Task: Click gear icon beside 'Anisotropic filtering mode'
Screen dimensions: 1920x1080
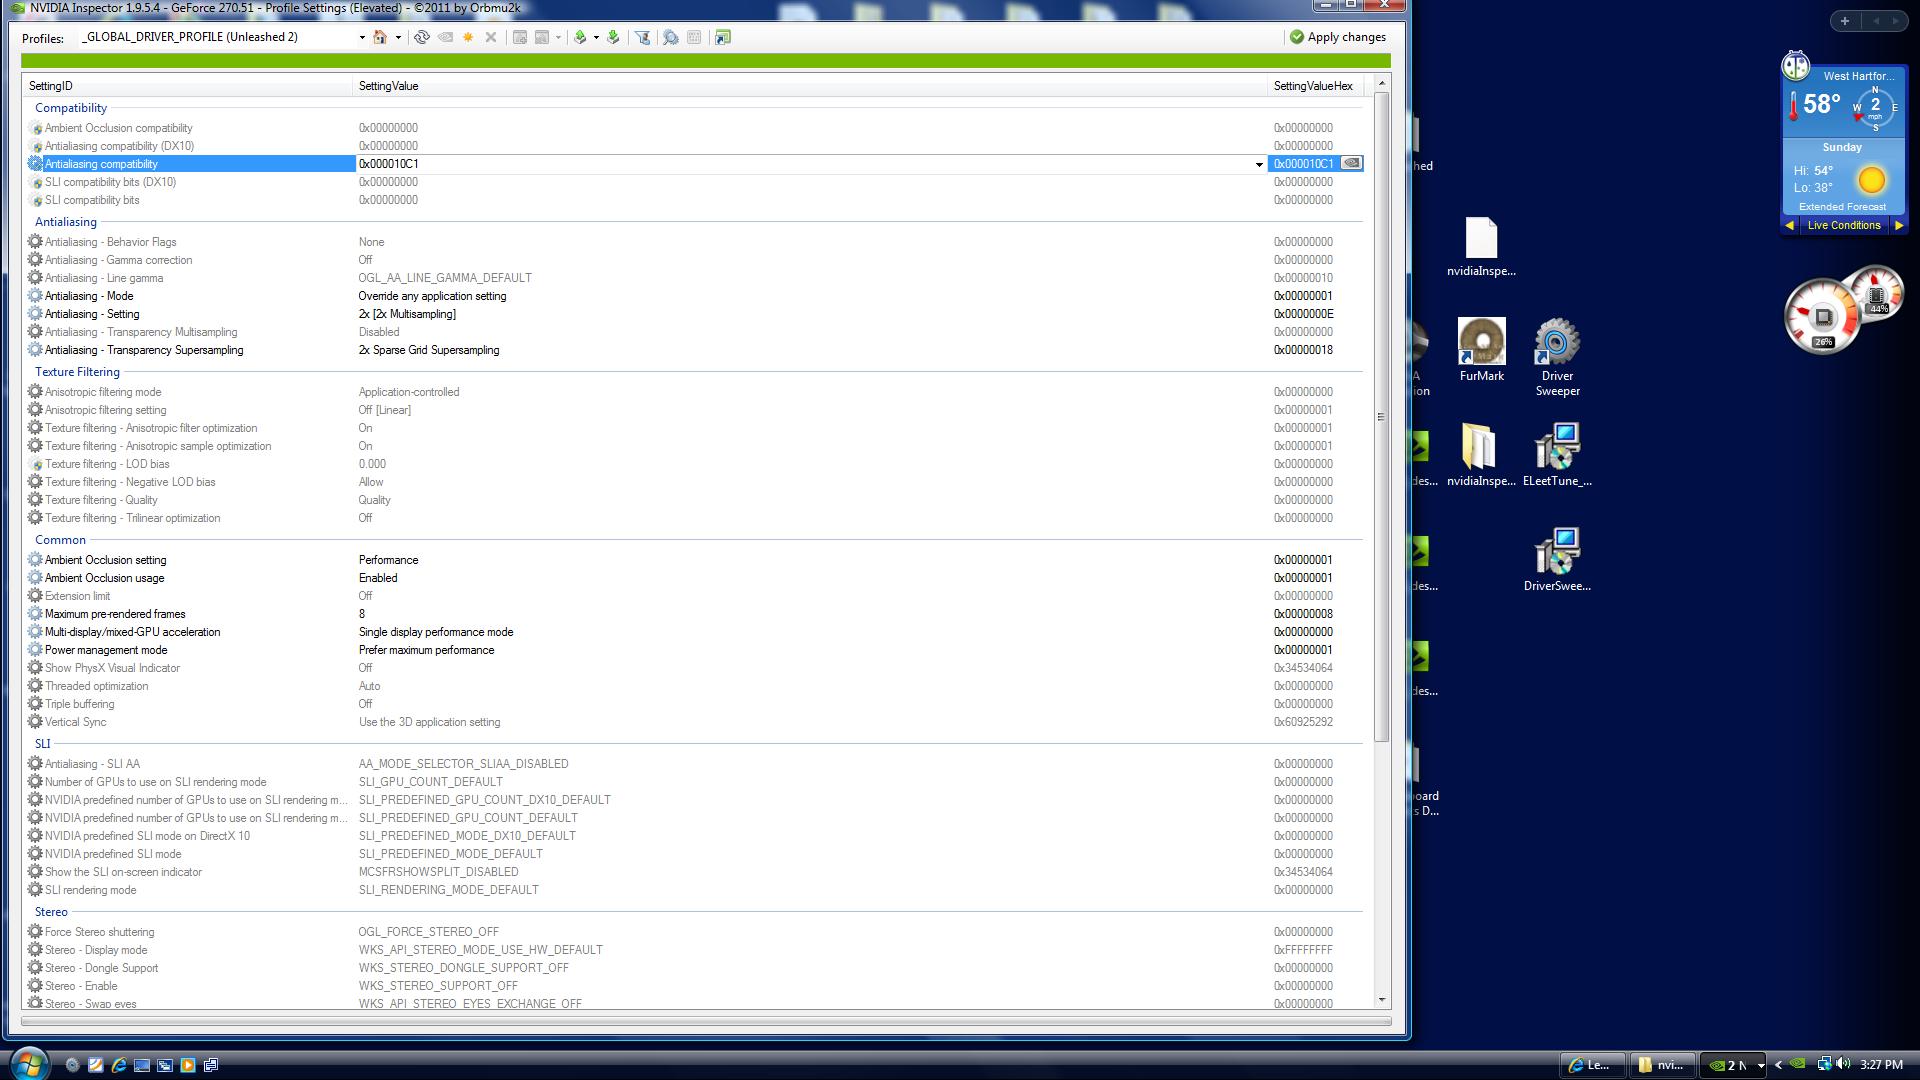Action: coord(35,392)
